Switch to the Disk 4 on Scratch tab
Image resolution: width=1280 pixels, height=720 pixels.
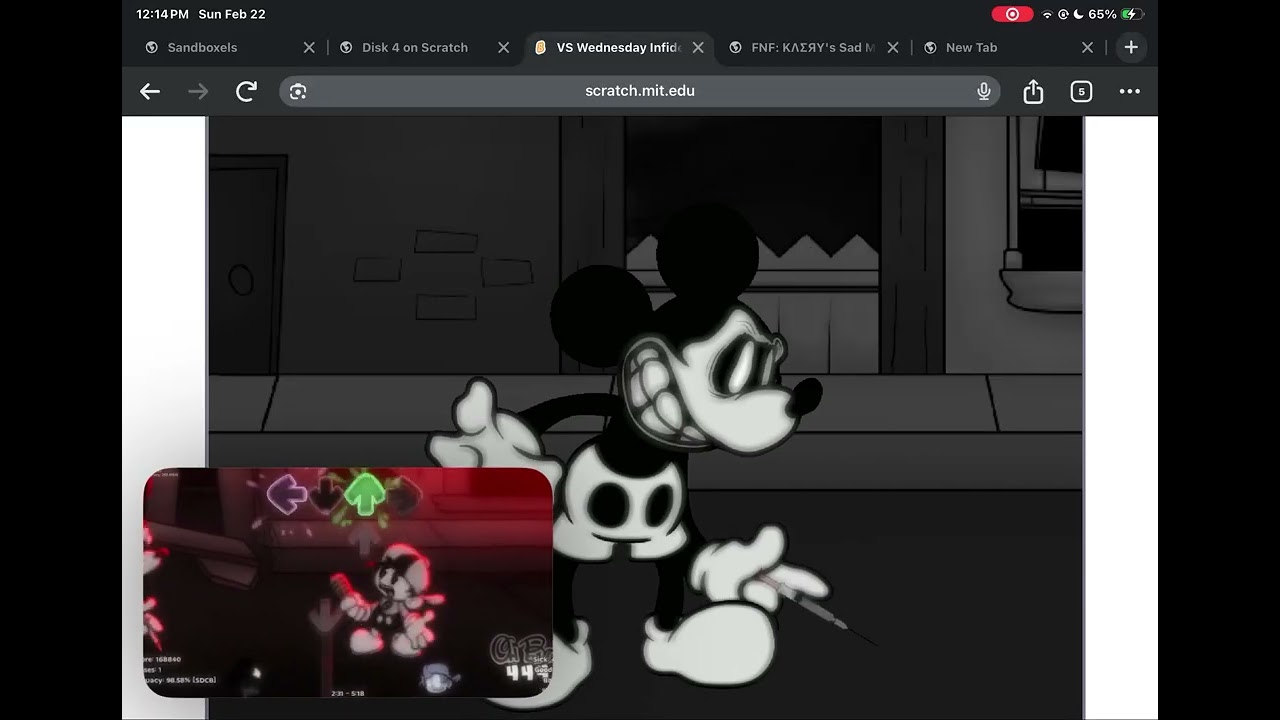[x=415, y=47]
